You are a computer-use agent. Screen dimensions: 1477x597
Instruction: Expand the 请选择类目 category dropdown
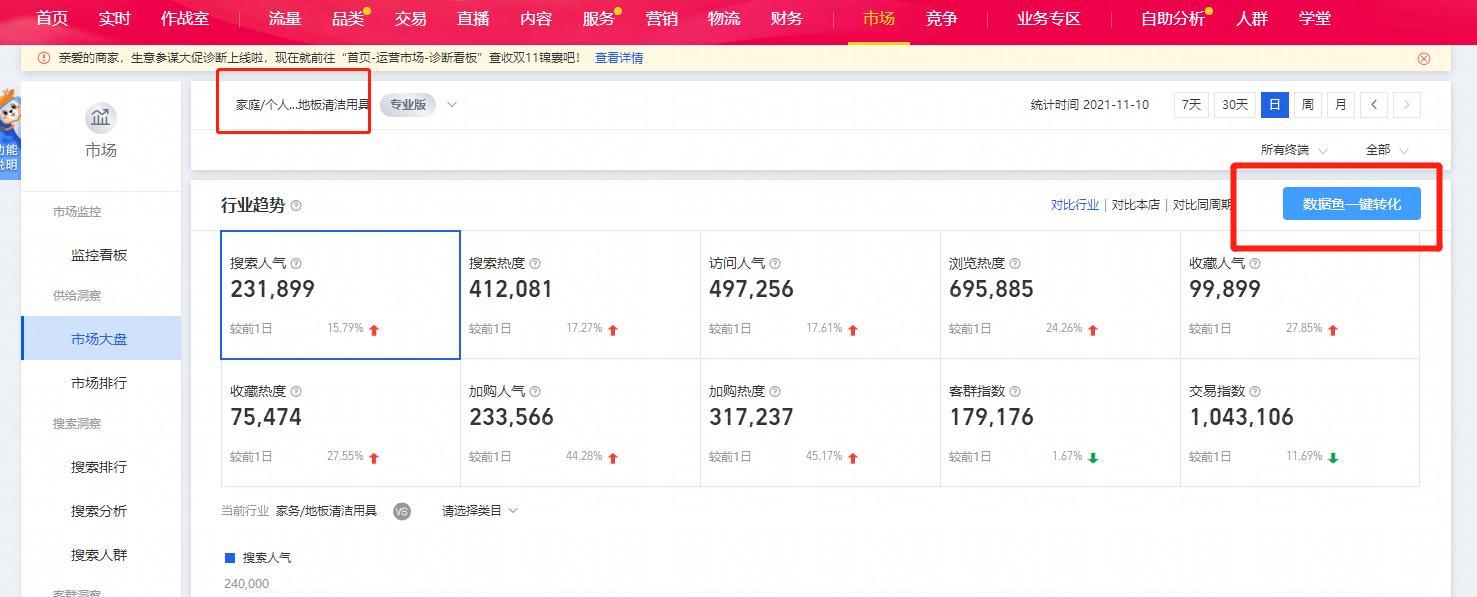(480, 511)
